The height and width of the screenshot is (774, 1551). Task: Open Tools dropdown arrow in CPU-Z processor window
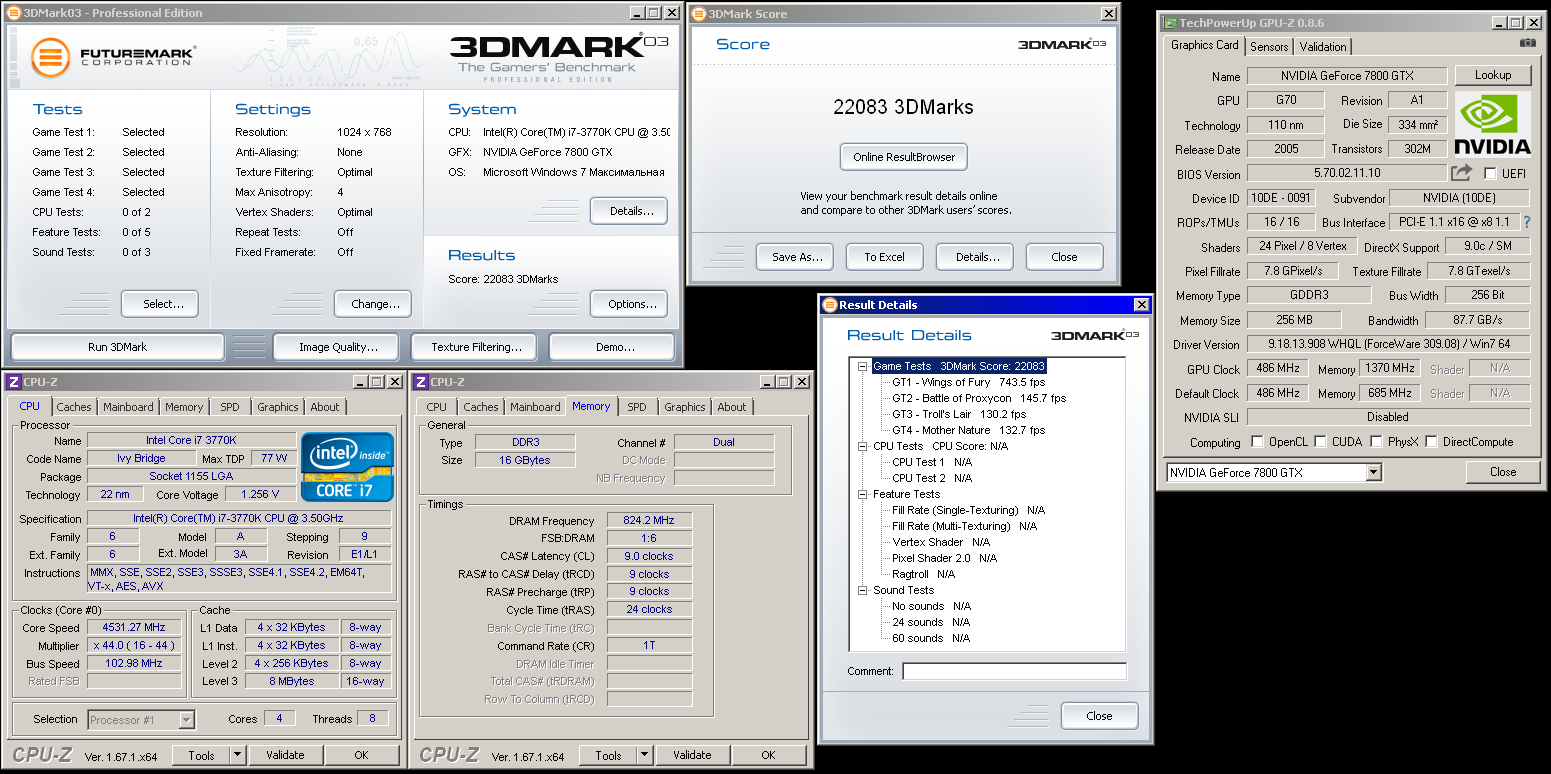pyautogui.click(x=237, y=755)
